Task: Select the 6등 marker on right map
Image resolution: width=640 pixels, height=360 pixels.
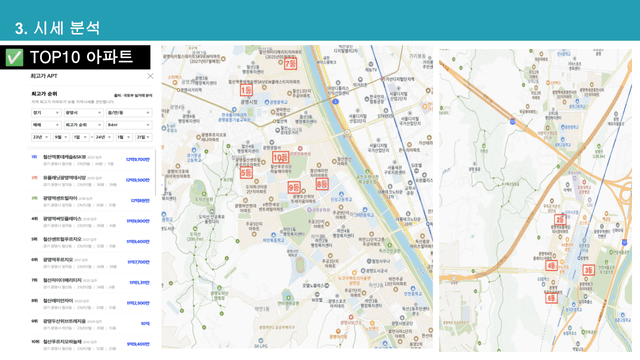Action: click(x=551, y=298)
